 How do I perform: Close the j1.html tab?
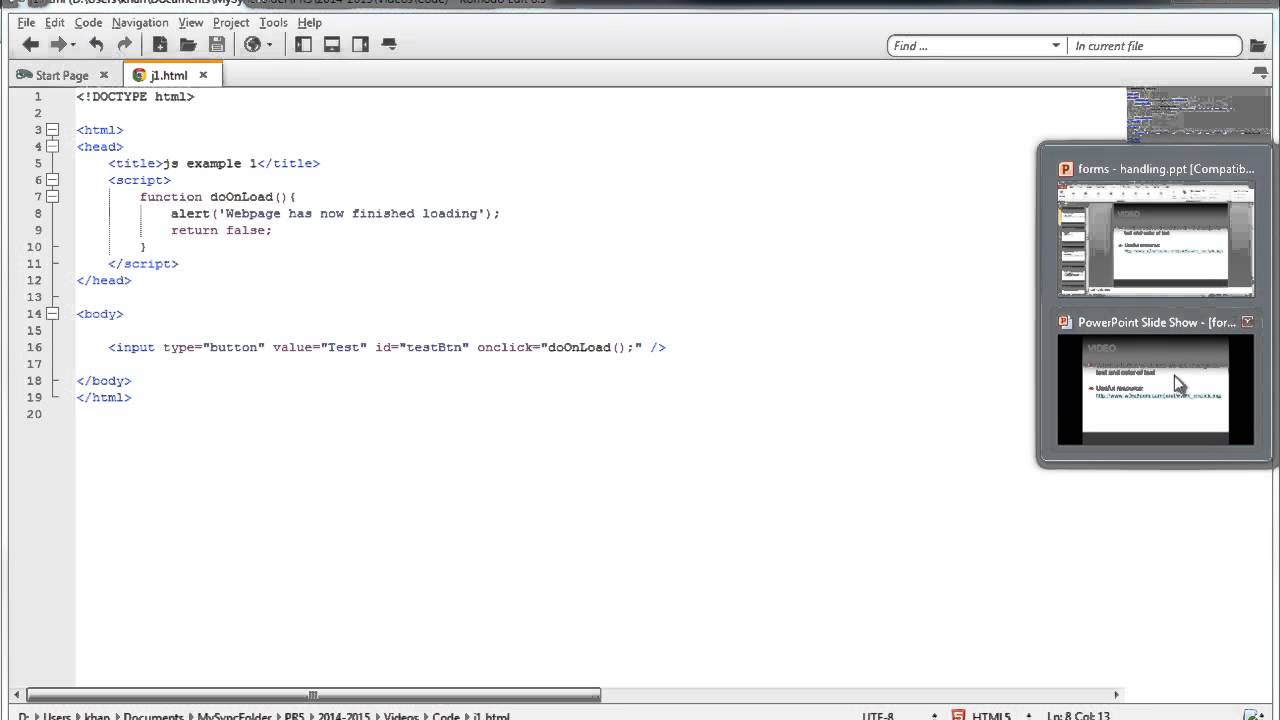(x=203, y=75)
